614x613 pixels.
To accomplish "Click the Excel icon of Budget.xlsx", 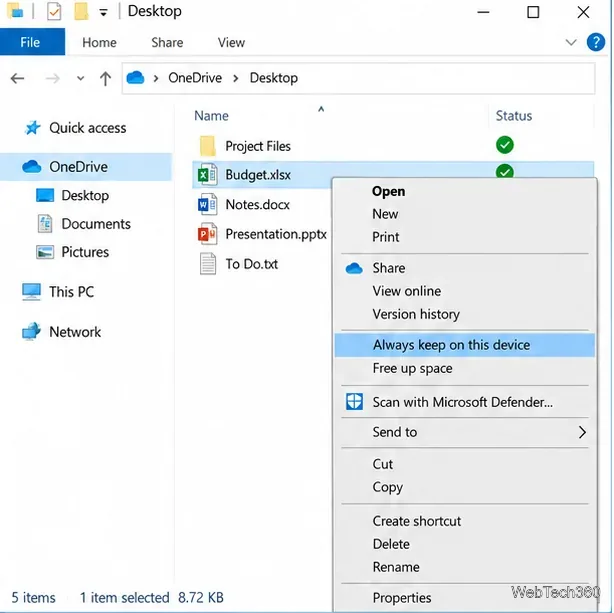I will tap(207, 175).
